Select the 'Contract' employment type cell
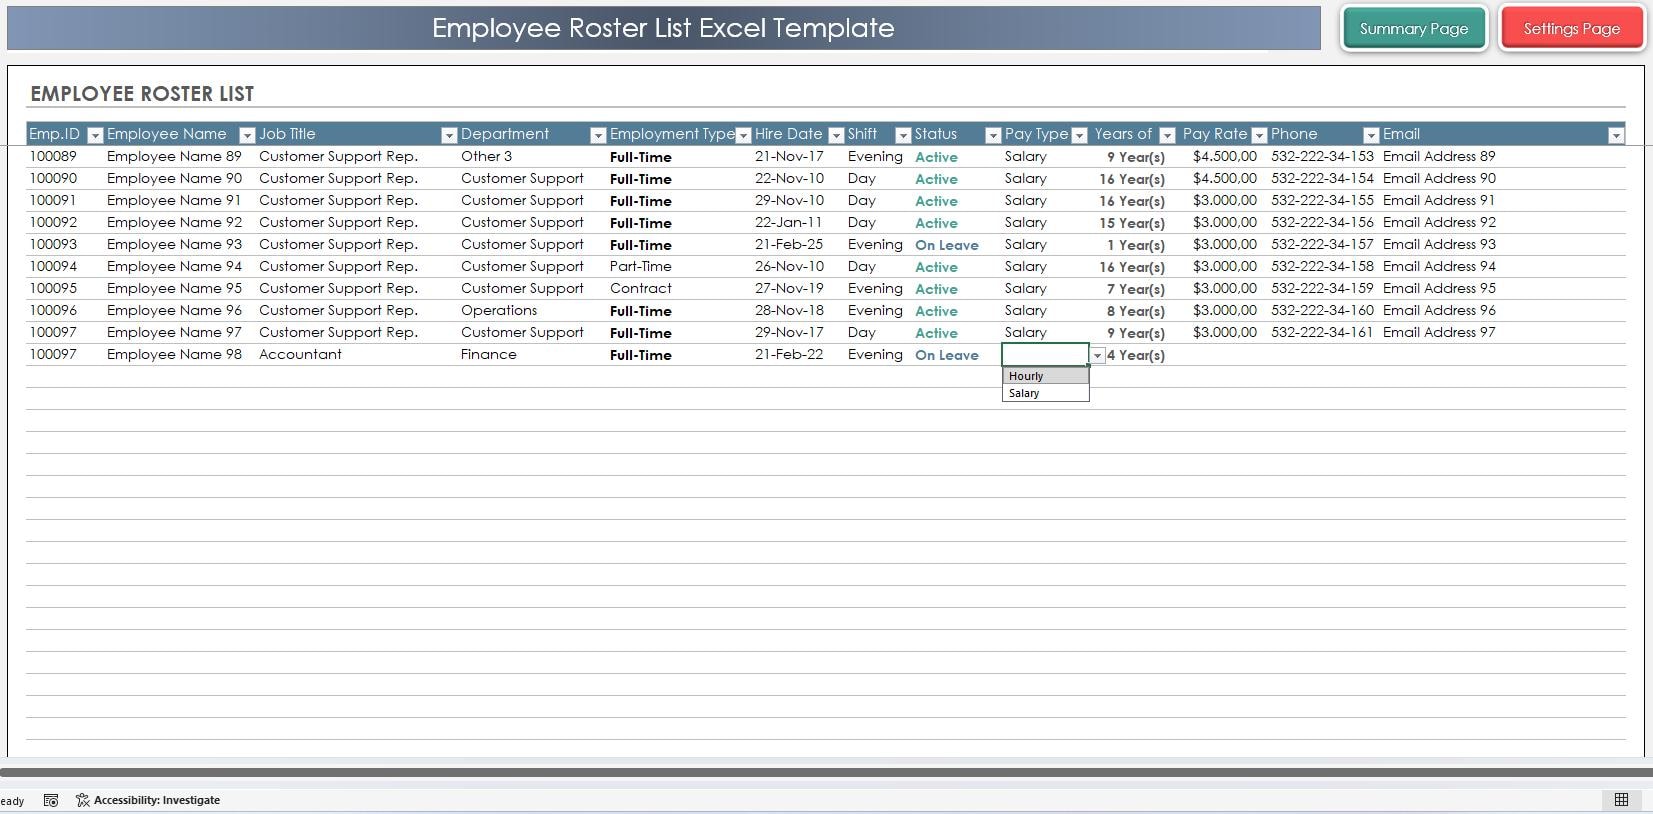The height and width of the screenshot is (814, 1653). point(641,288)
